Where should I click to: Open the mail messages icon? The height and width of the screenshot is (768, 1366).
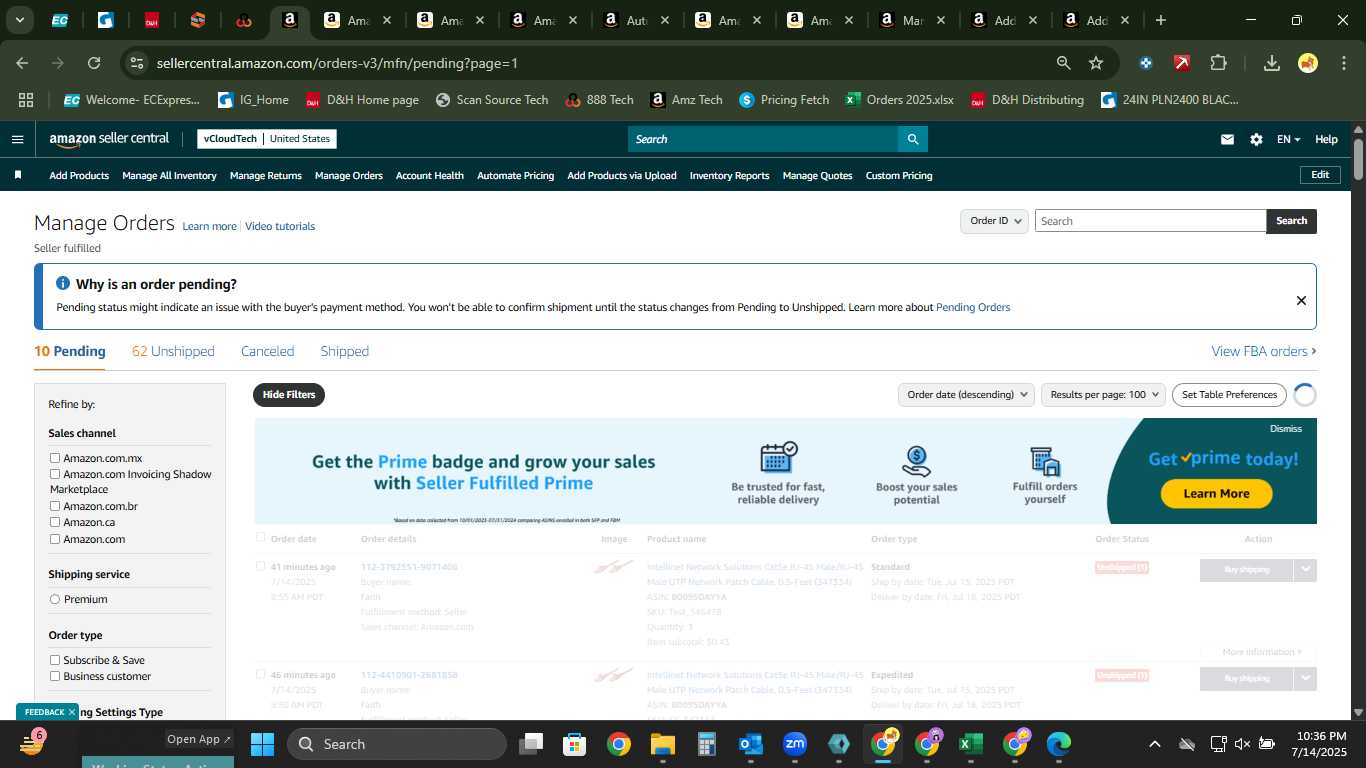pyautogui.click(x=1227, y=140)
